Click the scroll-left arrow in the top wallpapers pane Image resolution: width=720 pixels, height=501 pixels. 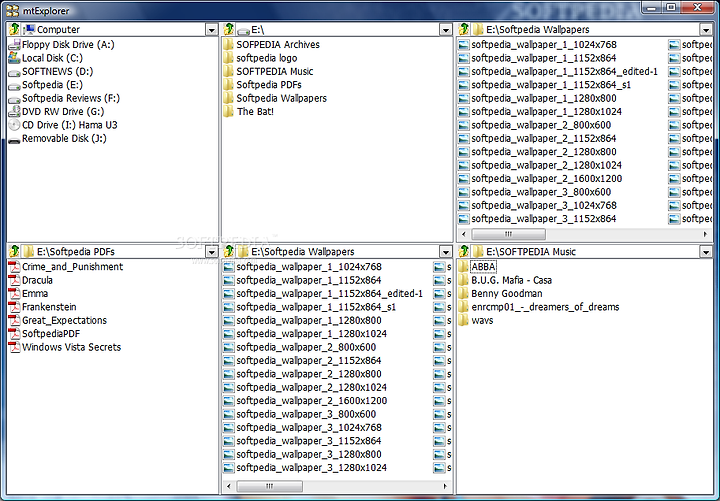[x=464, y=234]
